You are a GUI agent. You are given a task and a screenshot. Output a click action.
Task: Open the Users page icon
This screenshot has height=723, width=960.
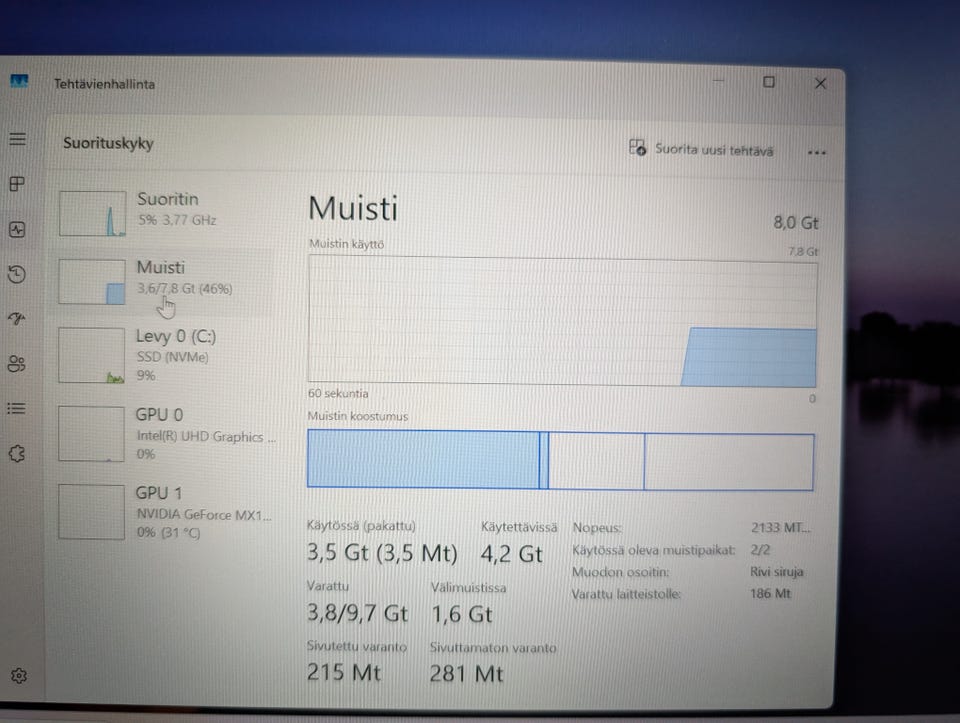click(x=17, y=364)
